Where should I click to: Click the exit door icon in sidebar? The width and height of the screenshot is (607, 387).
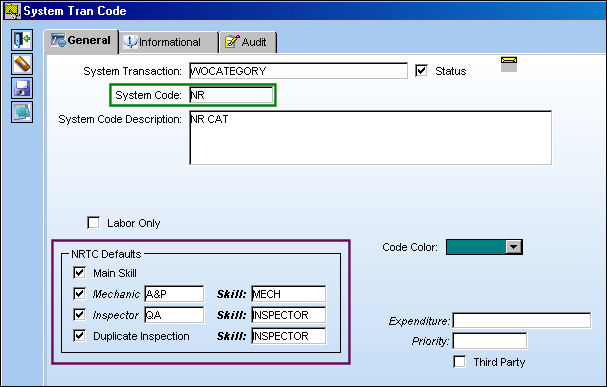[x=22, y=40]
